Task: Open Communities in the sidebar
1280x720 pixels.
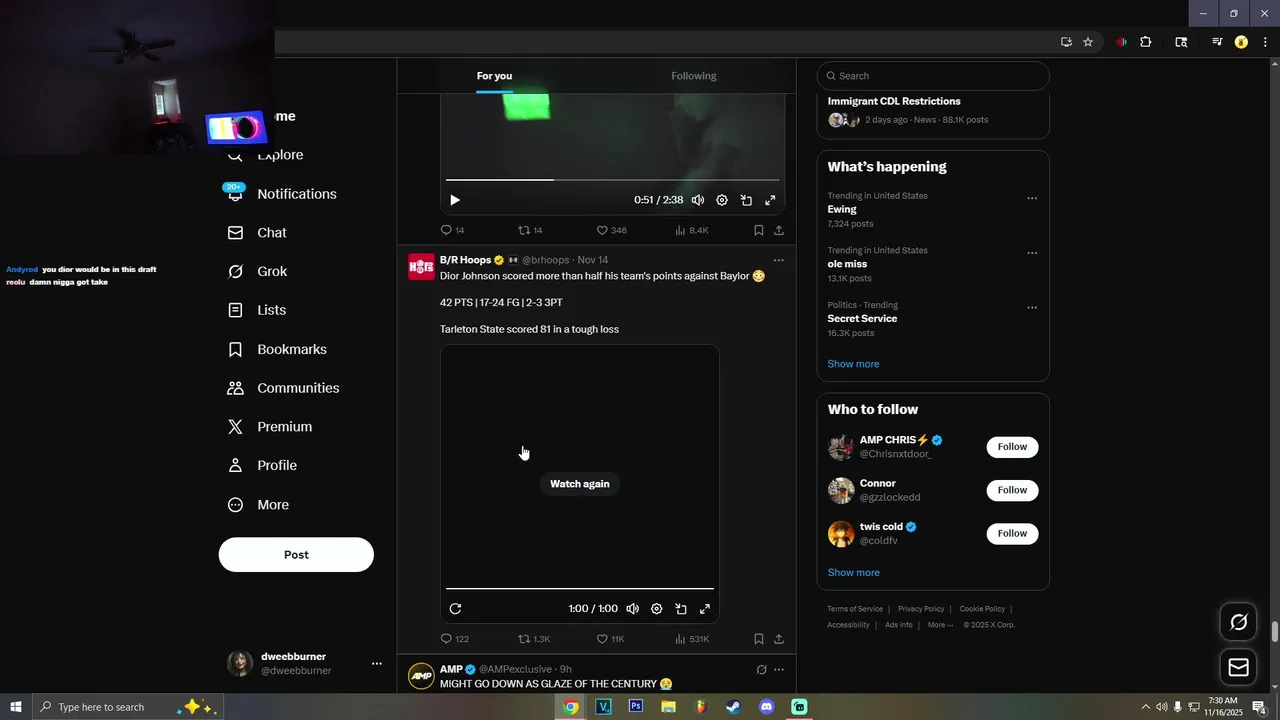Action: pos(283,388)
